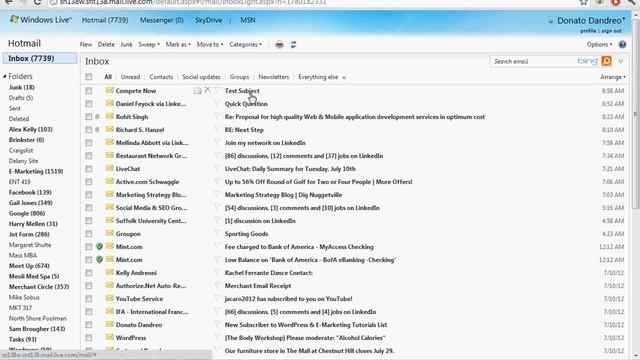640x360 pixels.
Task: Check the Compete Now email checkbox
Action: pyautogui.click(x=89, y=91)
